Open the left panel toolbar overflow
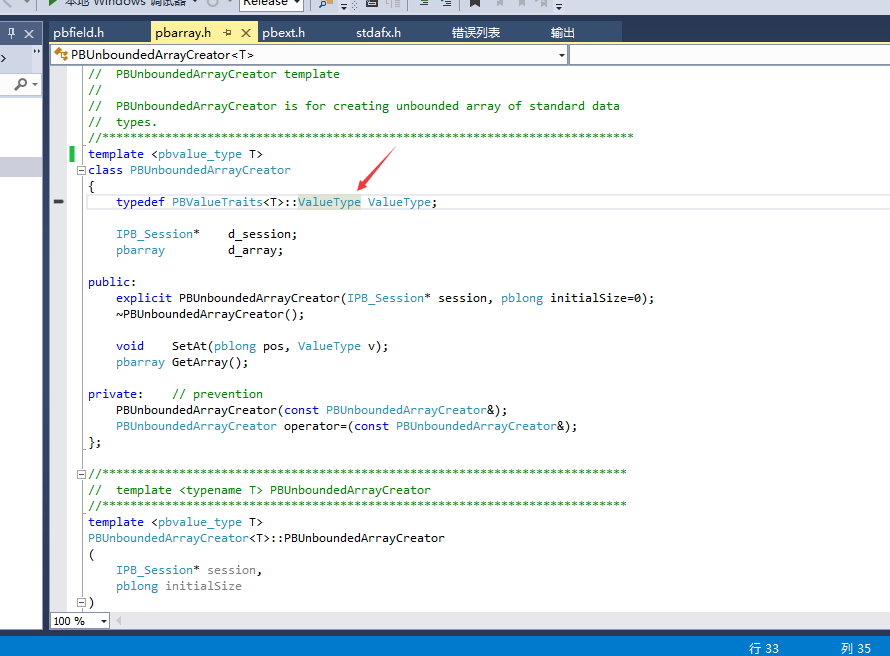 pos(36,52)
